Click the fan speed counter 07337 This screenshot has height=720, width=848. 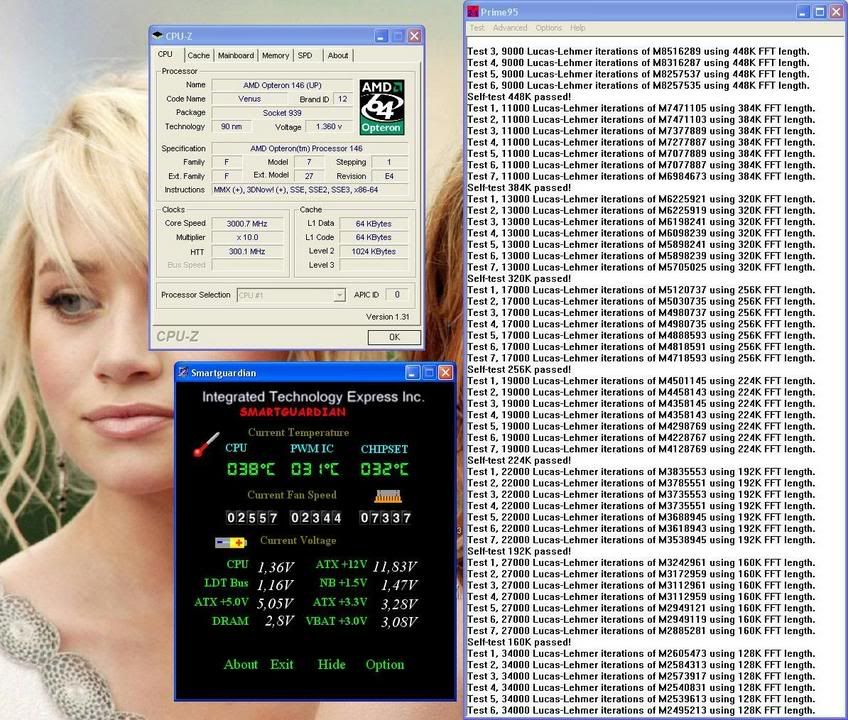pos(385,518)
